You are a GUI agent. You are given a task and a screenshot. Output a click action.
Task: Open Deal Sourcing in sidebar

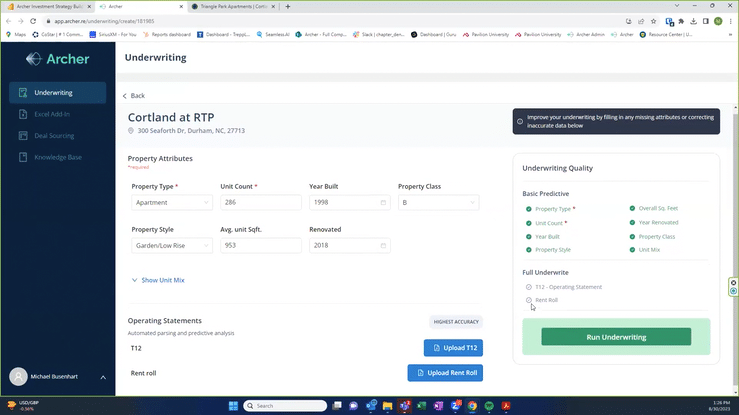click(54, 136)
